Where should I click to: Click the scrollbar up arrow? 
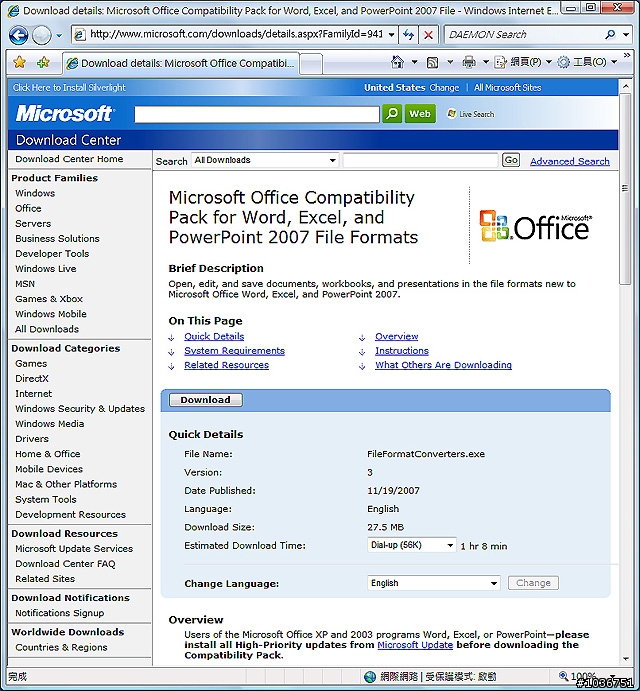click(x=625, y=87)
